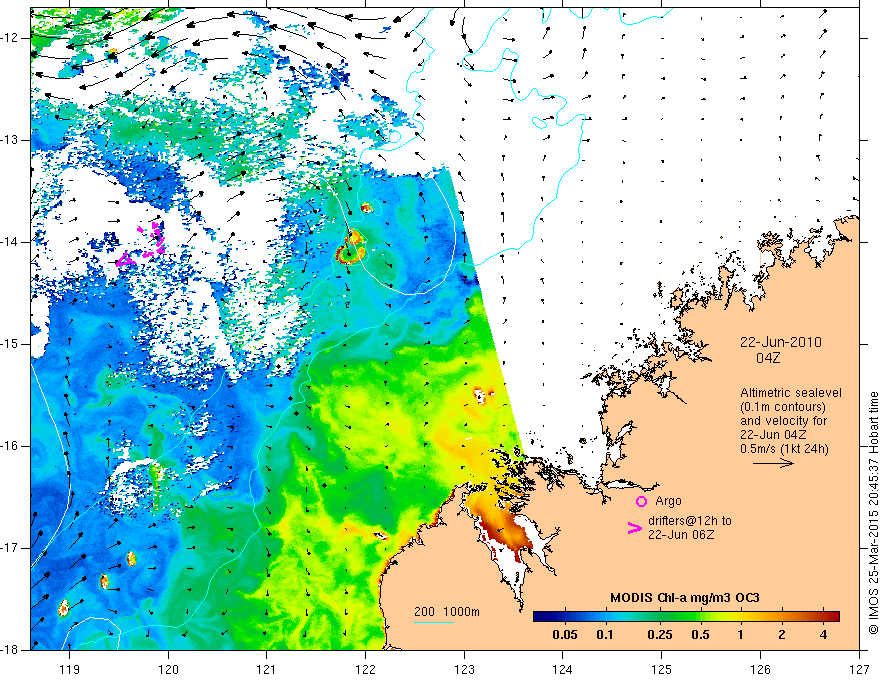
Task: Click longitude axis label '121'
Action: [x=267, y=669]
